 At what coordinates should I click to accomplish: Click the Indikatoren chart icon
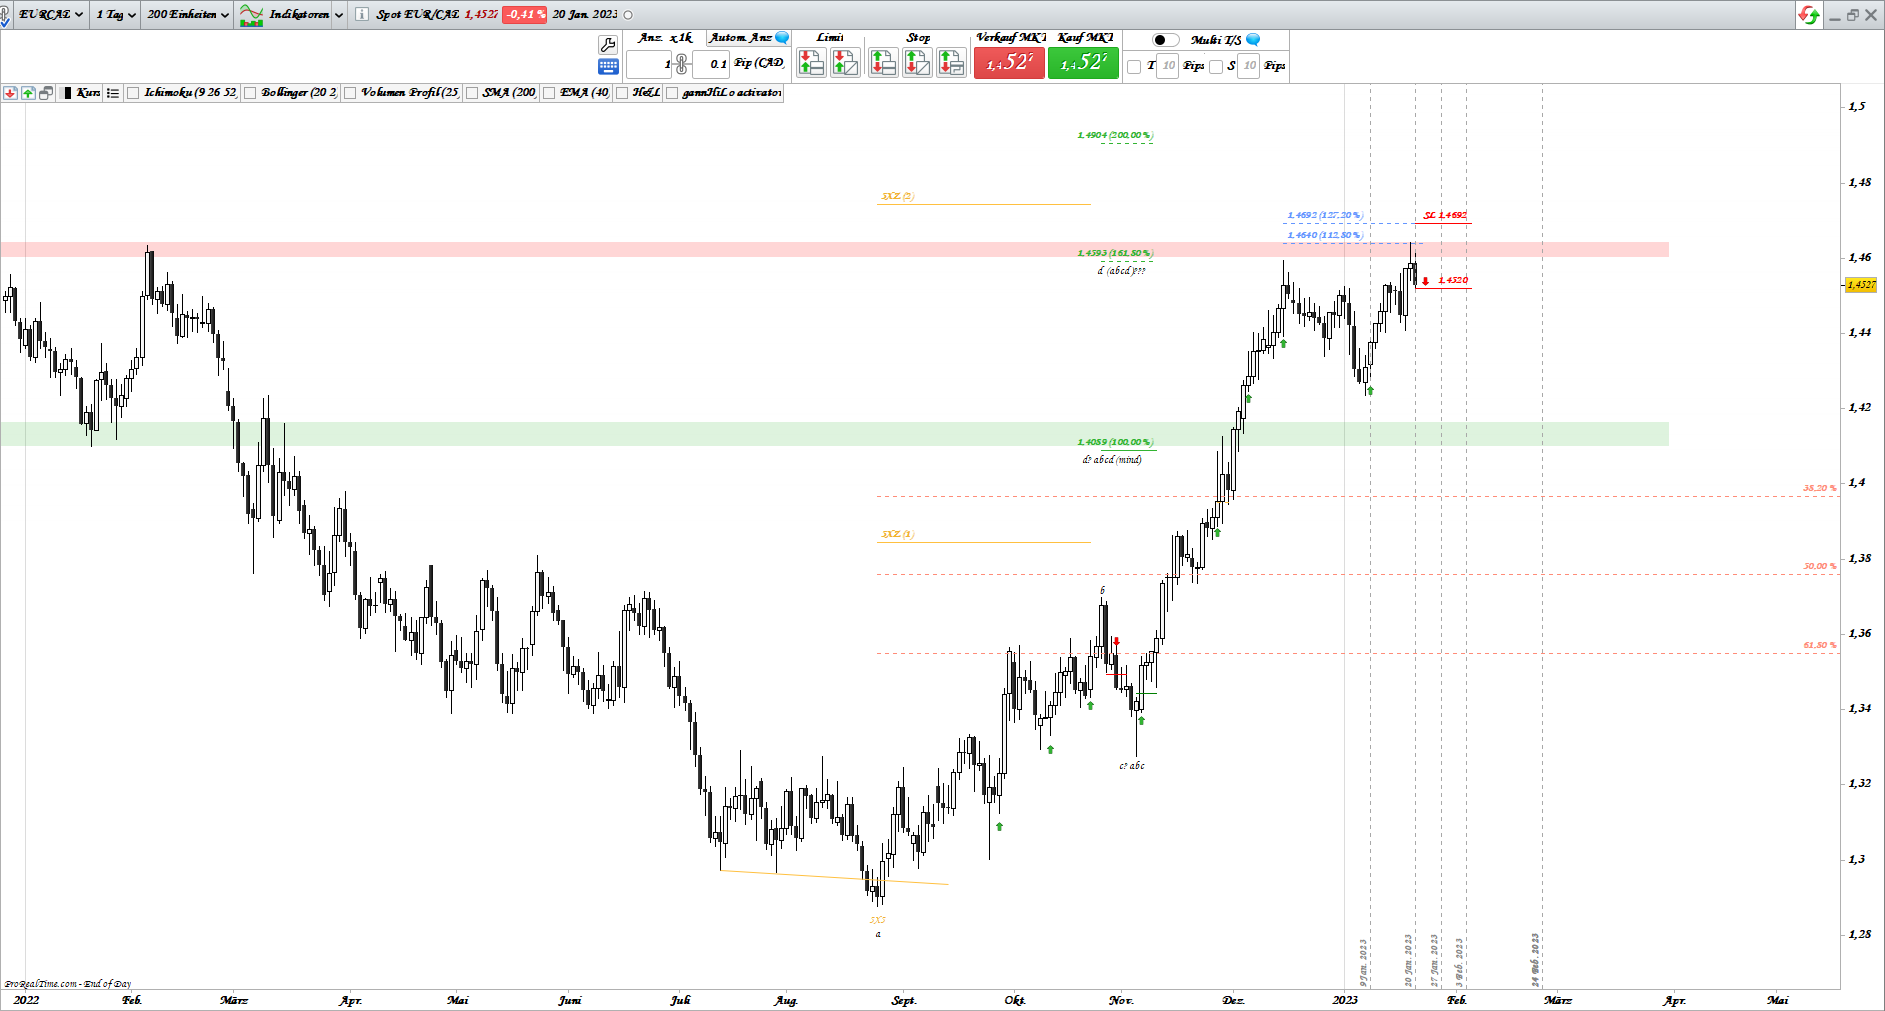(x=251, y=15)
